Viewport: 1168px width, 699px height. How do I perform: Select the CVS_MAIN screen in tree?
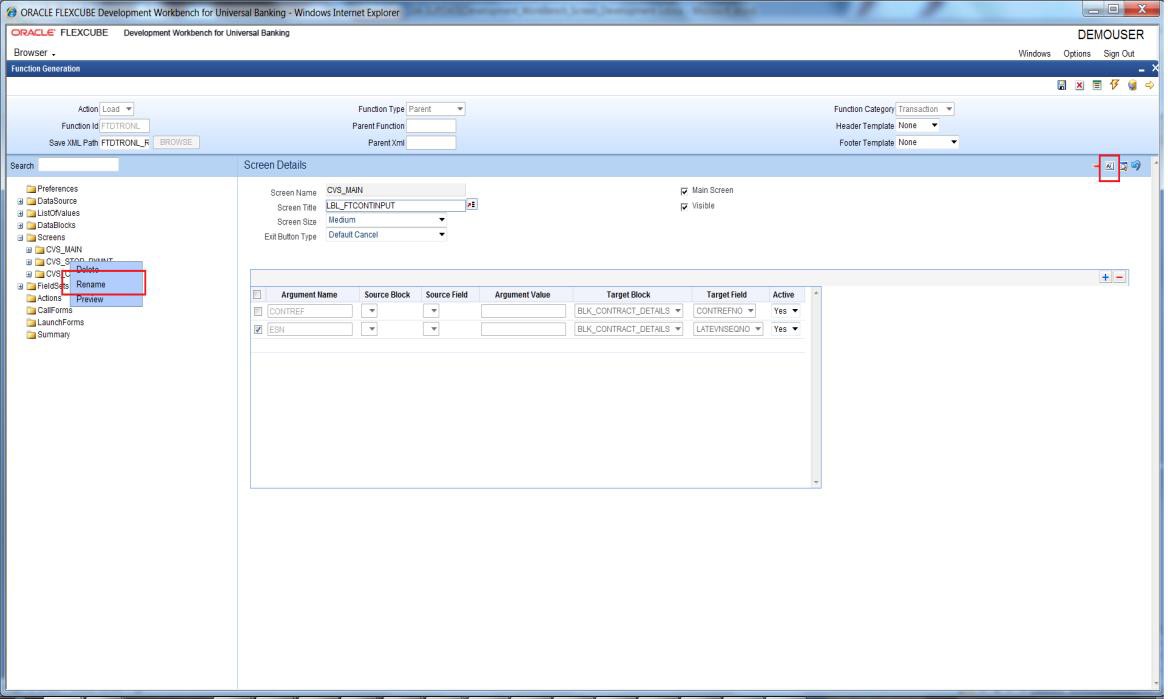pos(64,250)
